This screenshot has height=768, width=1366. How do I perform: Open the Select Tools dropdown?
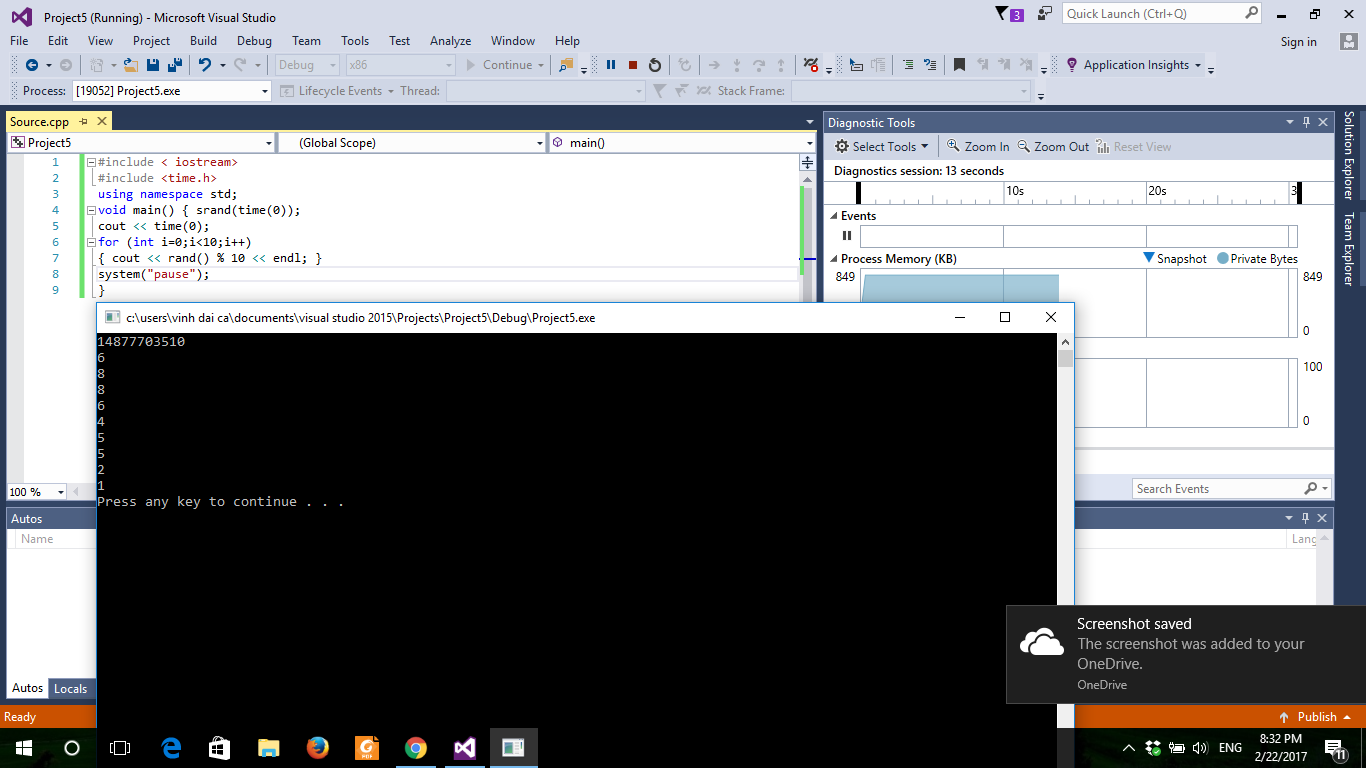[x=882, y=146]
